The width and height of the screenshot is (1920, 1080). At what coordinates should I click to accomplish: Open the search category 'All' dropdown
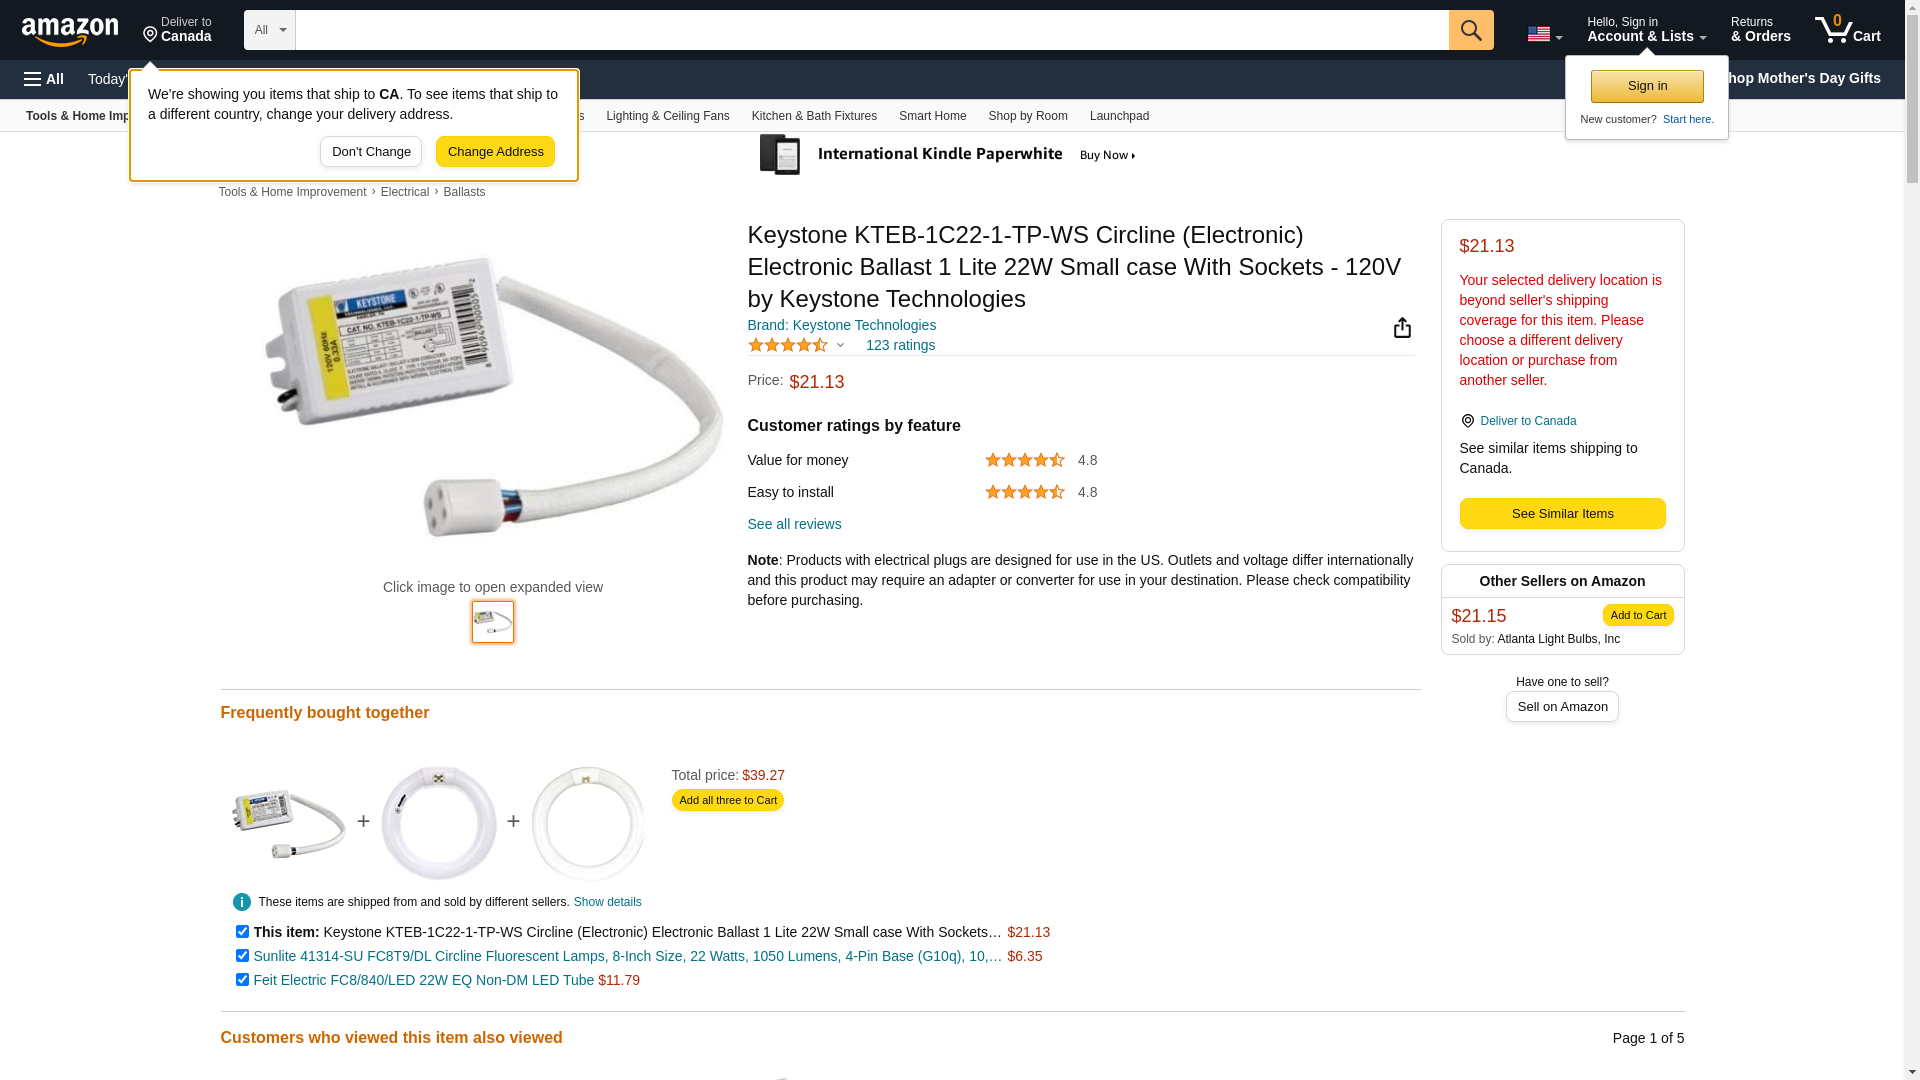(x=269, y=30)
